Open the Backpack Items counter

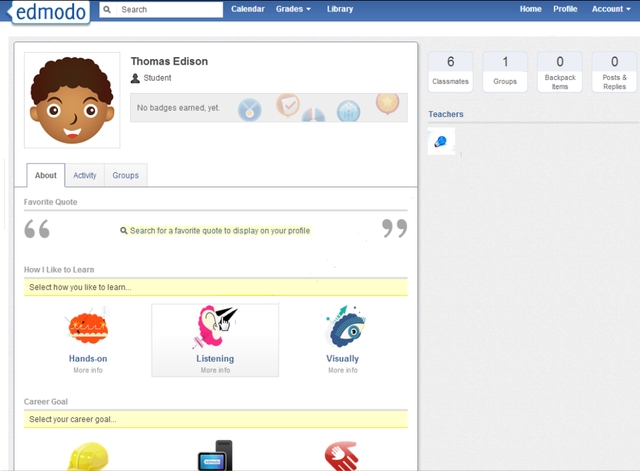pyautogui.click(x=559, y=72)
